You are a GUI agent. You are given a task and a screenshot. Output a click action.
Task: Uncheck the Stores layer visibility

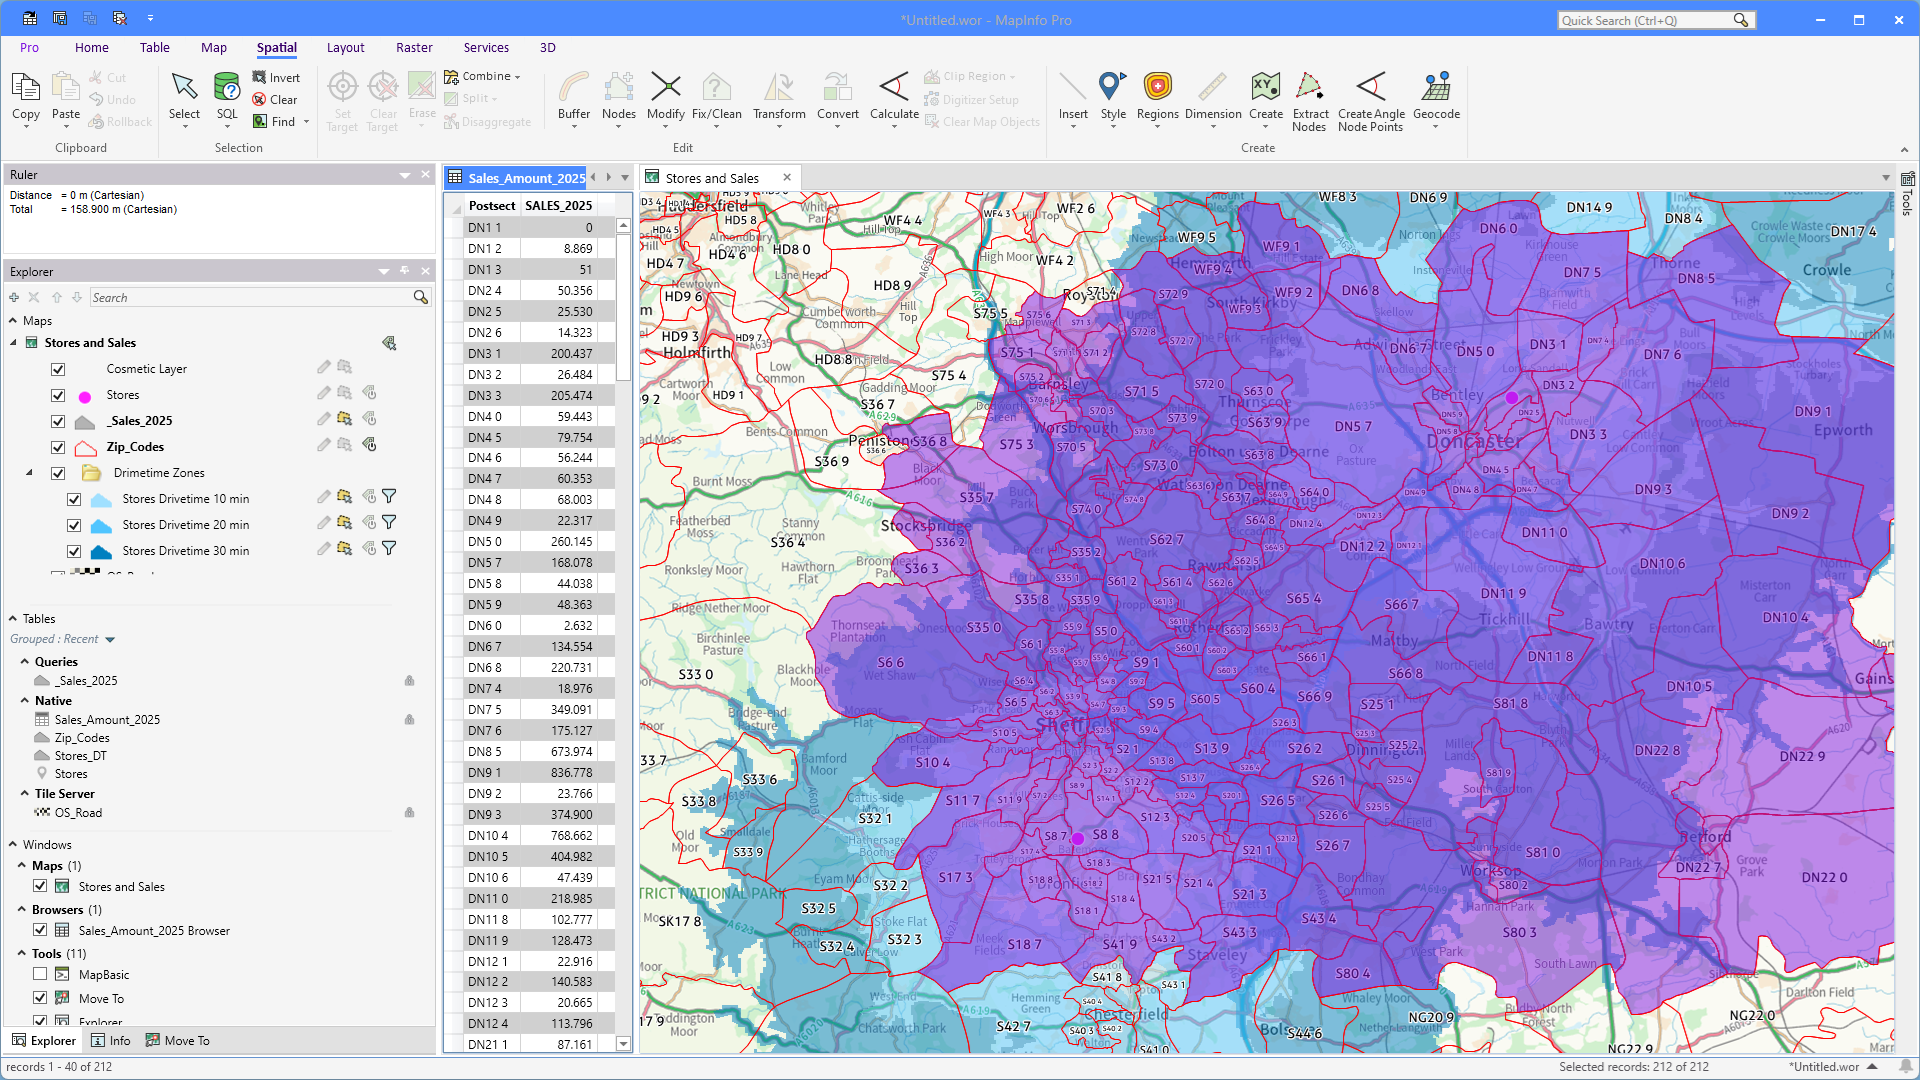(58, 395)
